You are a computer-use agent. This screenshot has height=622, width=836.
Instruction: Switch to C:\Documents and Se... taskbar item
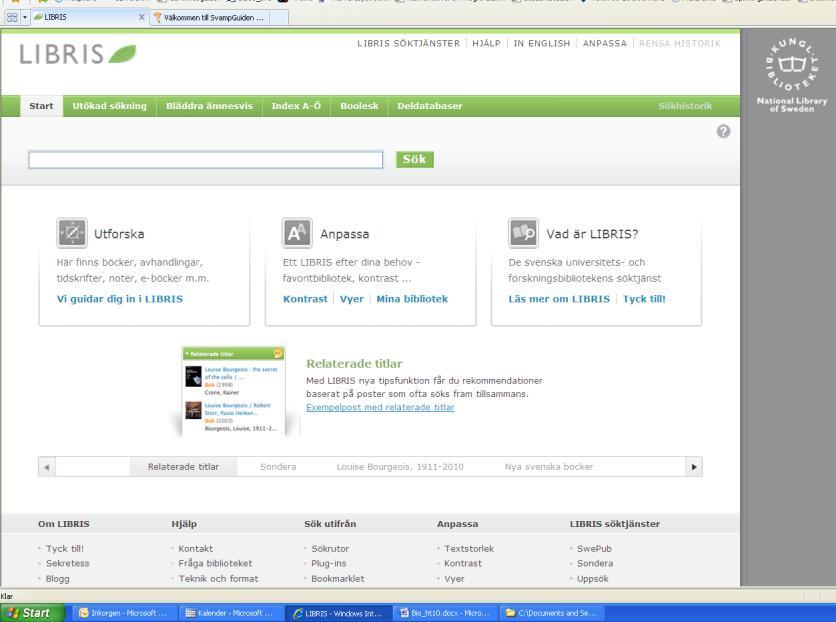point(552,613)
